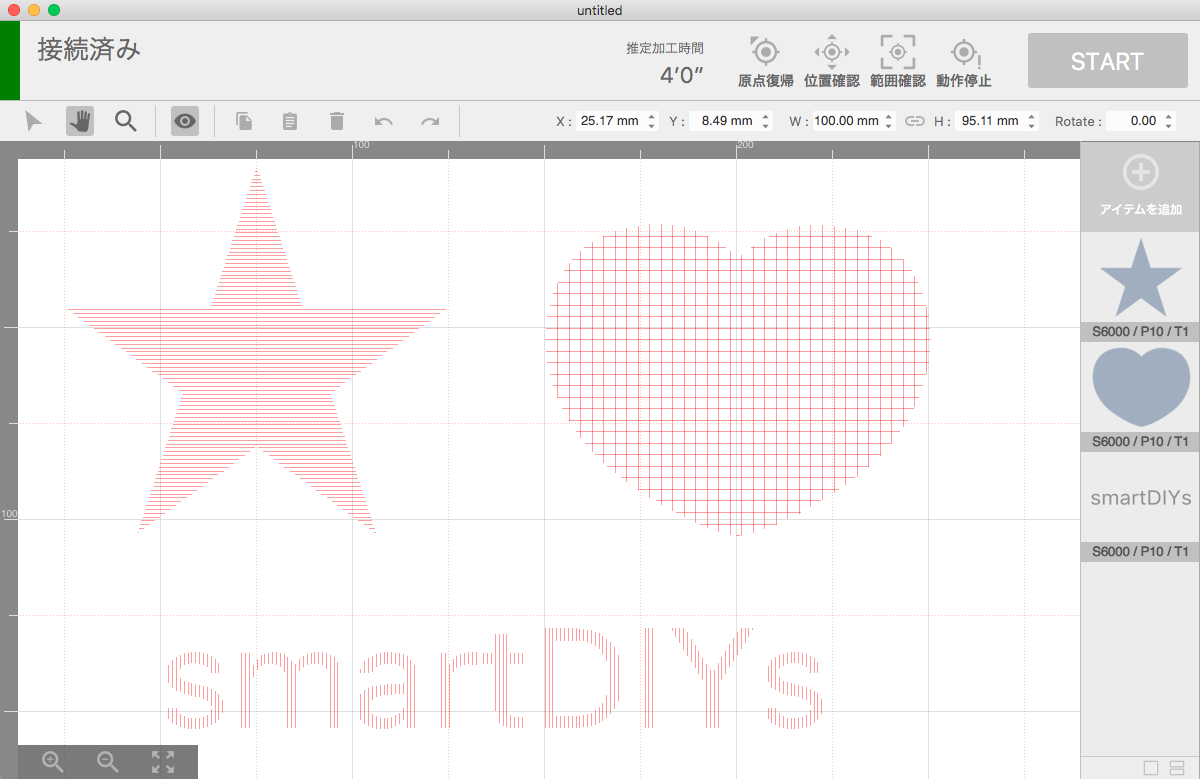Close the untitled window

[x=13, y=10]
